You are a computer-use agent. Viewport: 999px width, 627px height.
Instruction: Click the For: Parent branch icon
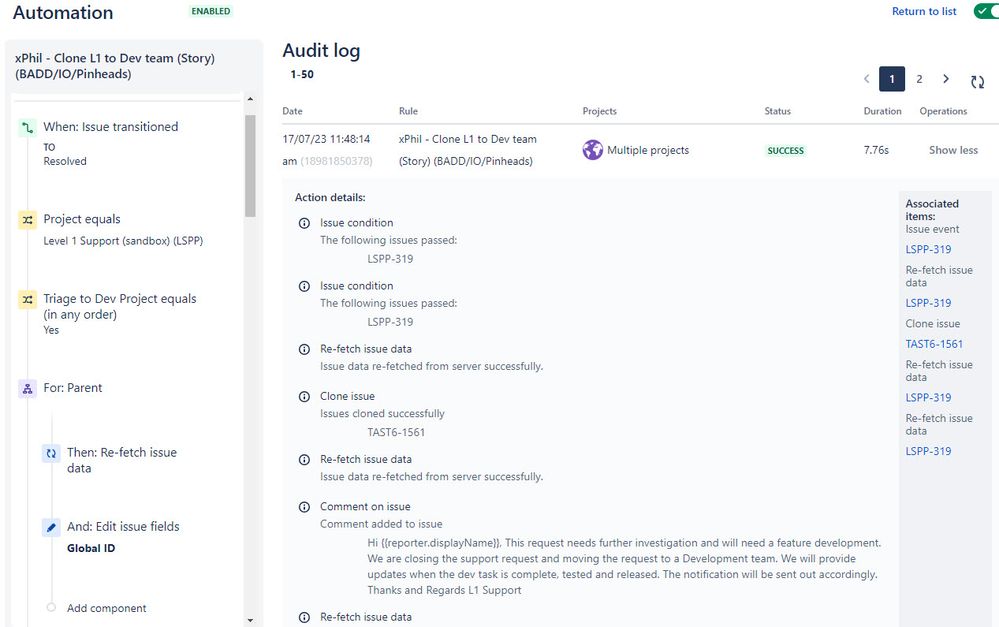pyautogui.click(x=27, y=389)
